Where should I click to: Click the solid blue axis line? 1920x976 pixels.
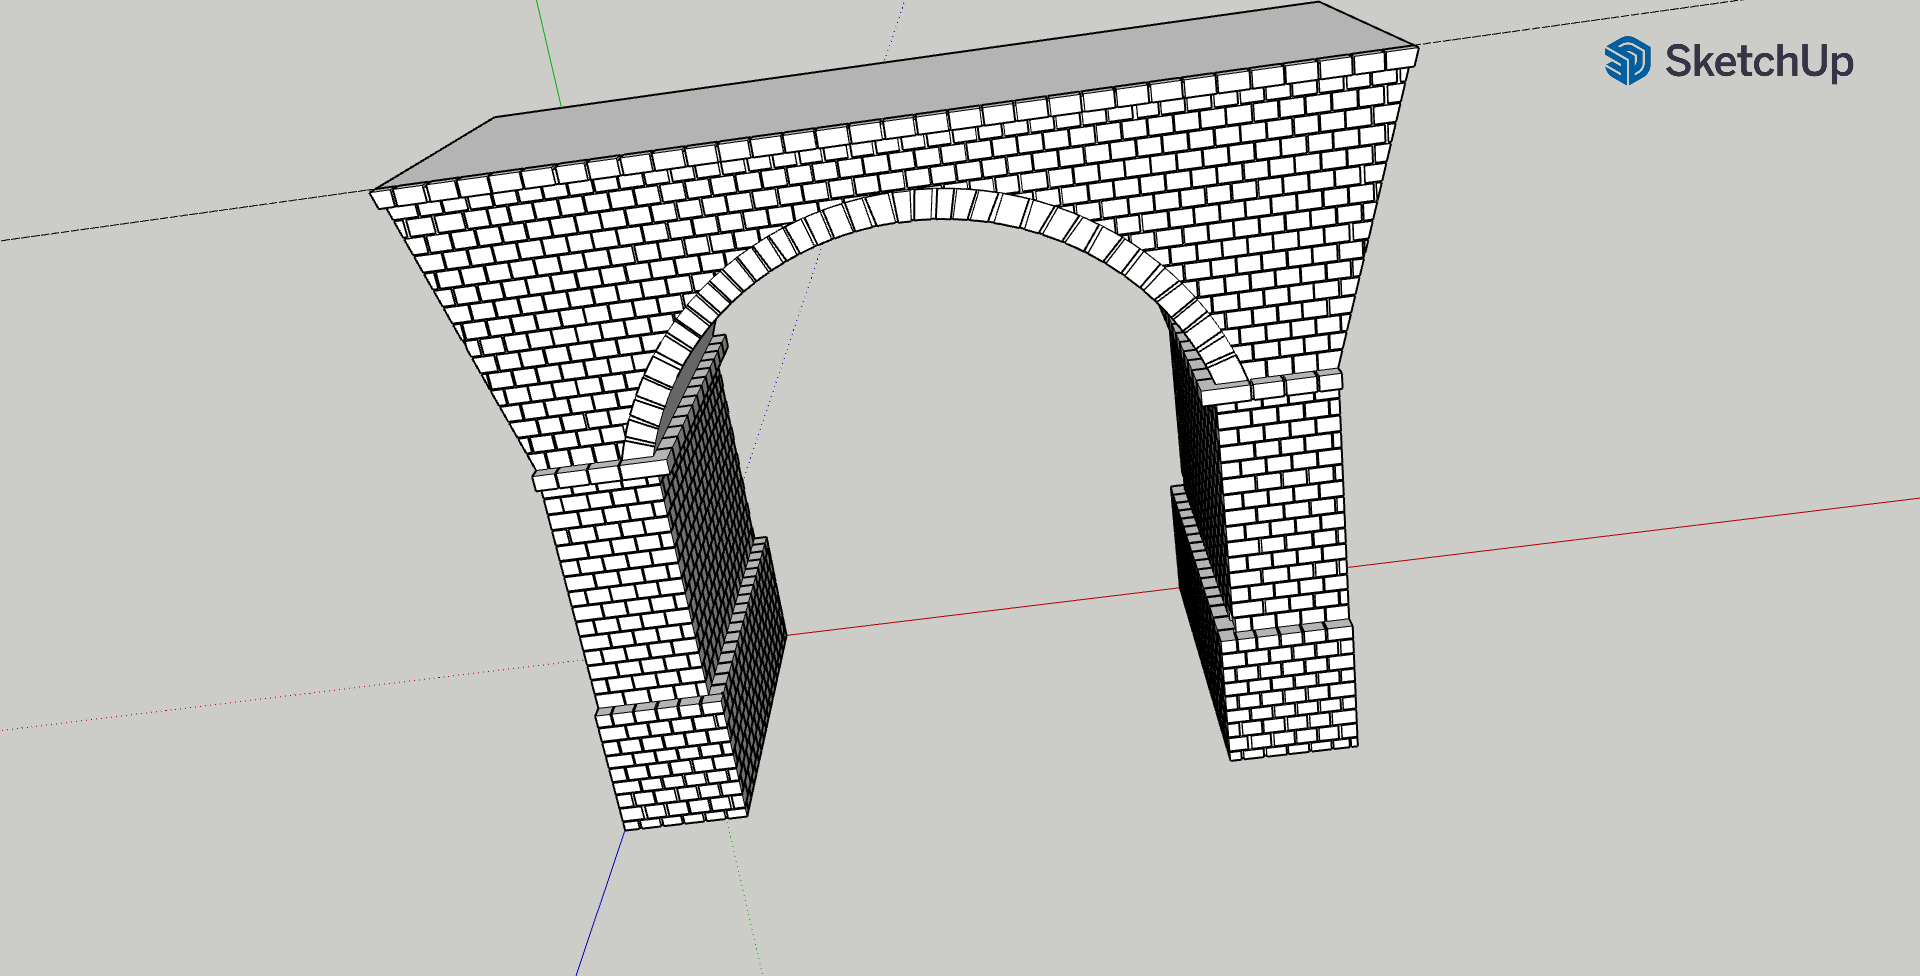pos(600,900)
